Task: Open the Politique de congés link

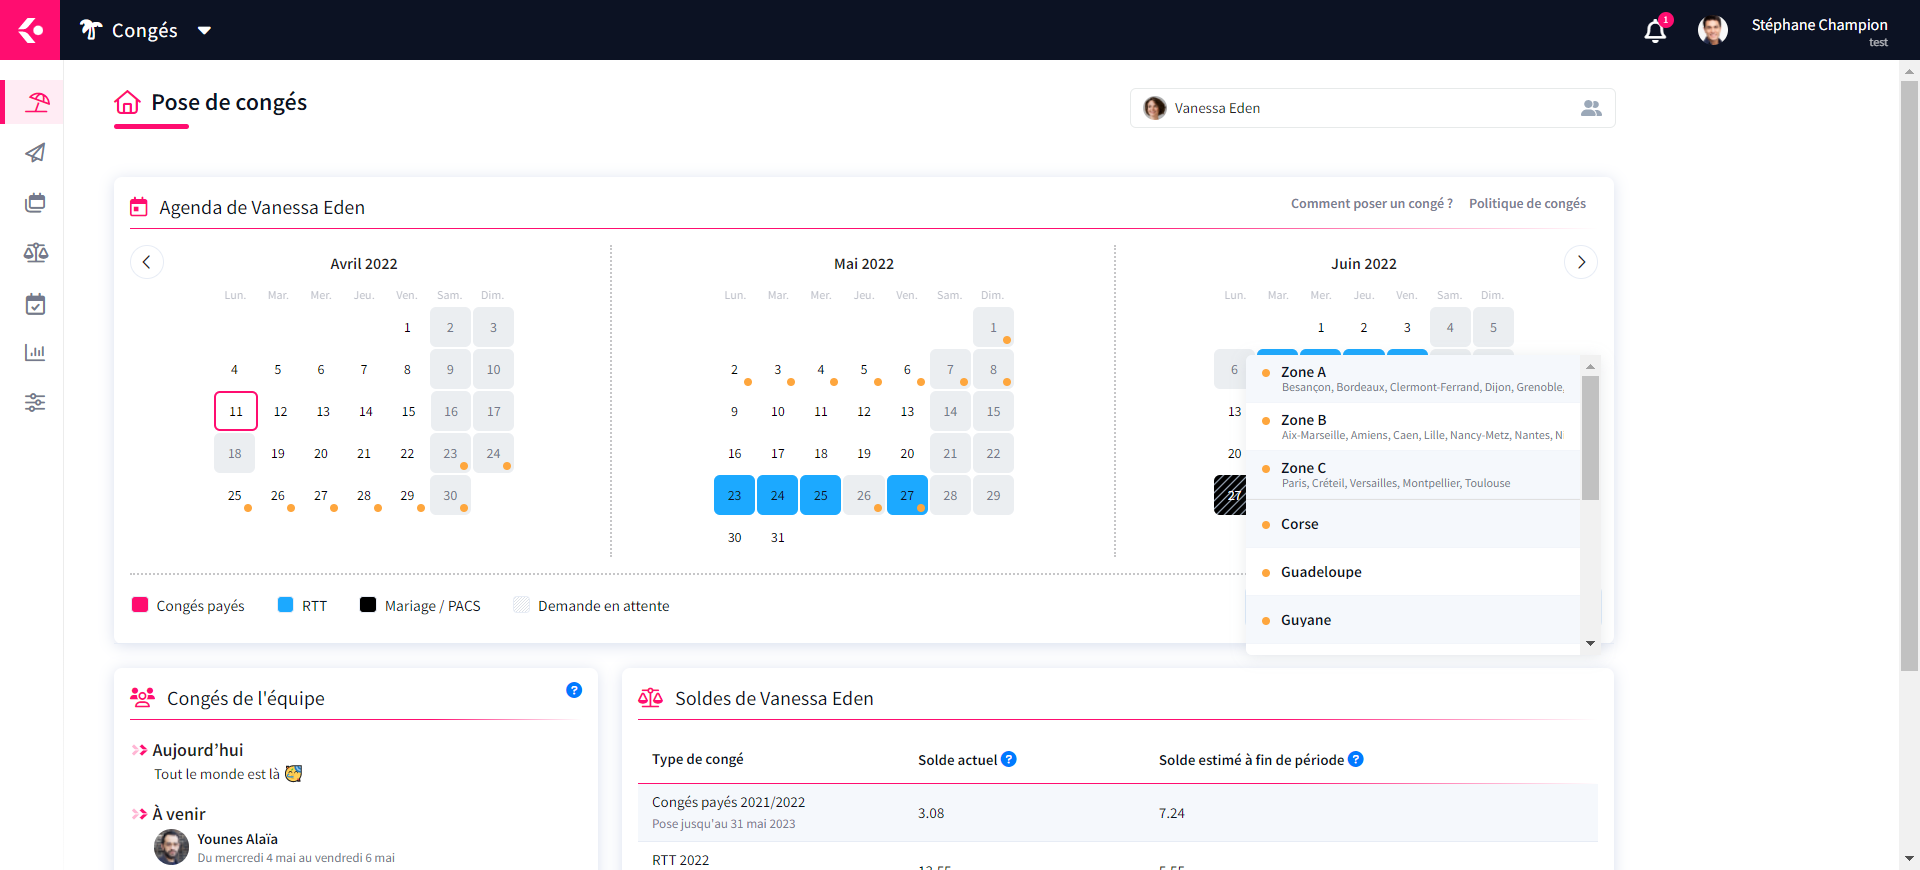Action: tap(1527, 203)
